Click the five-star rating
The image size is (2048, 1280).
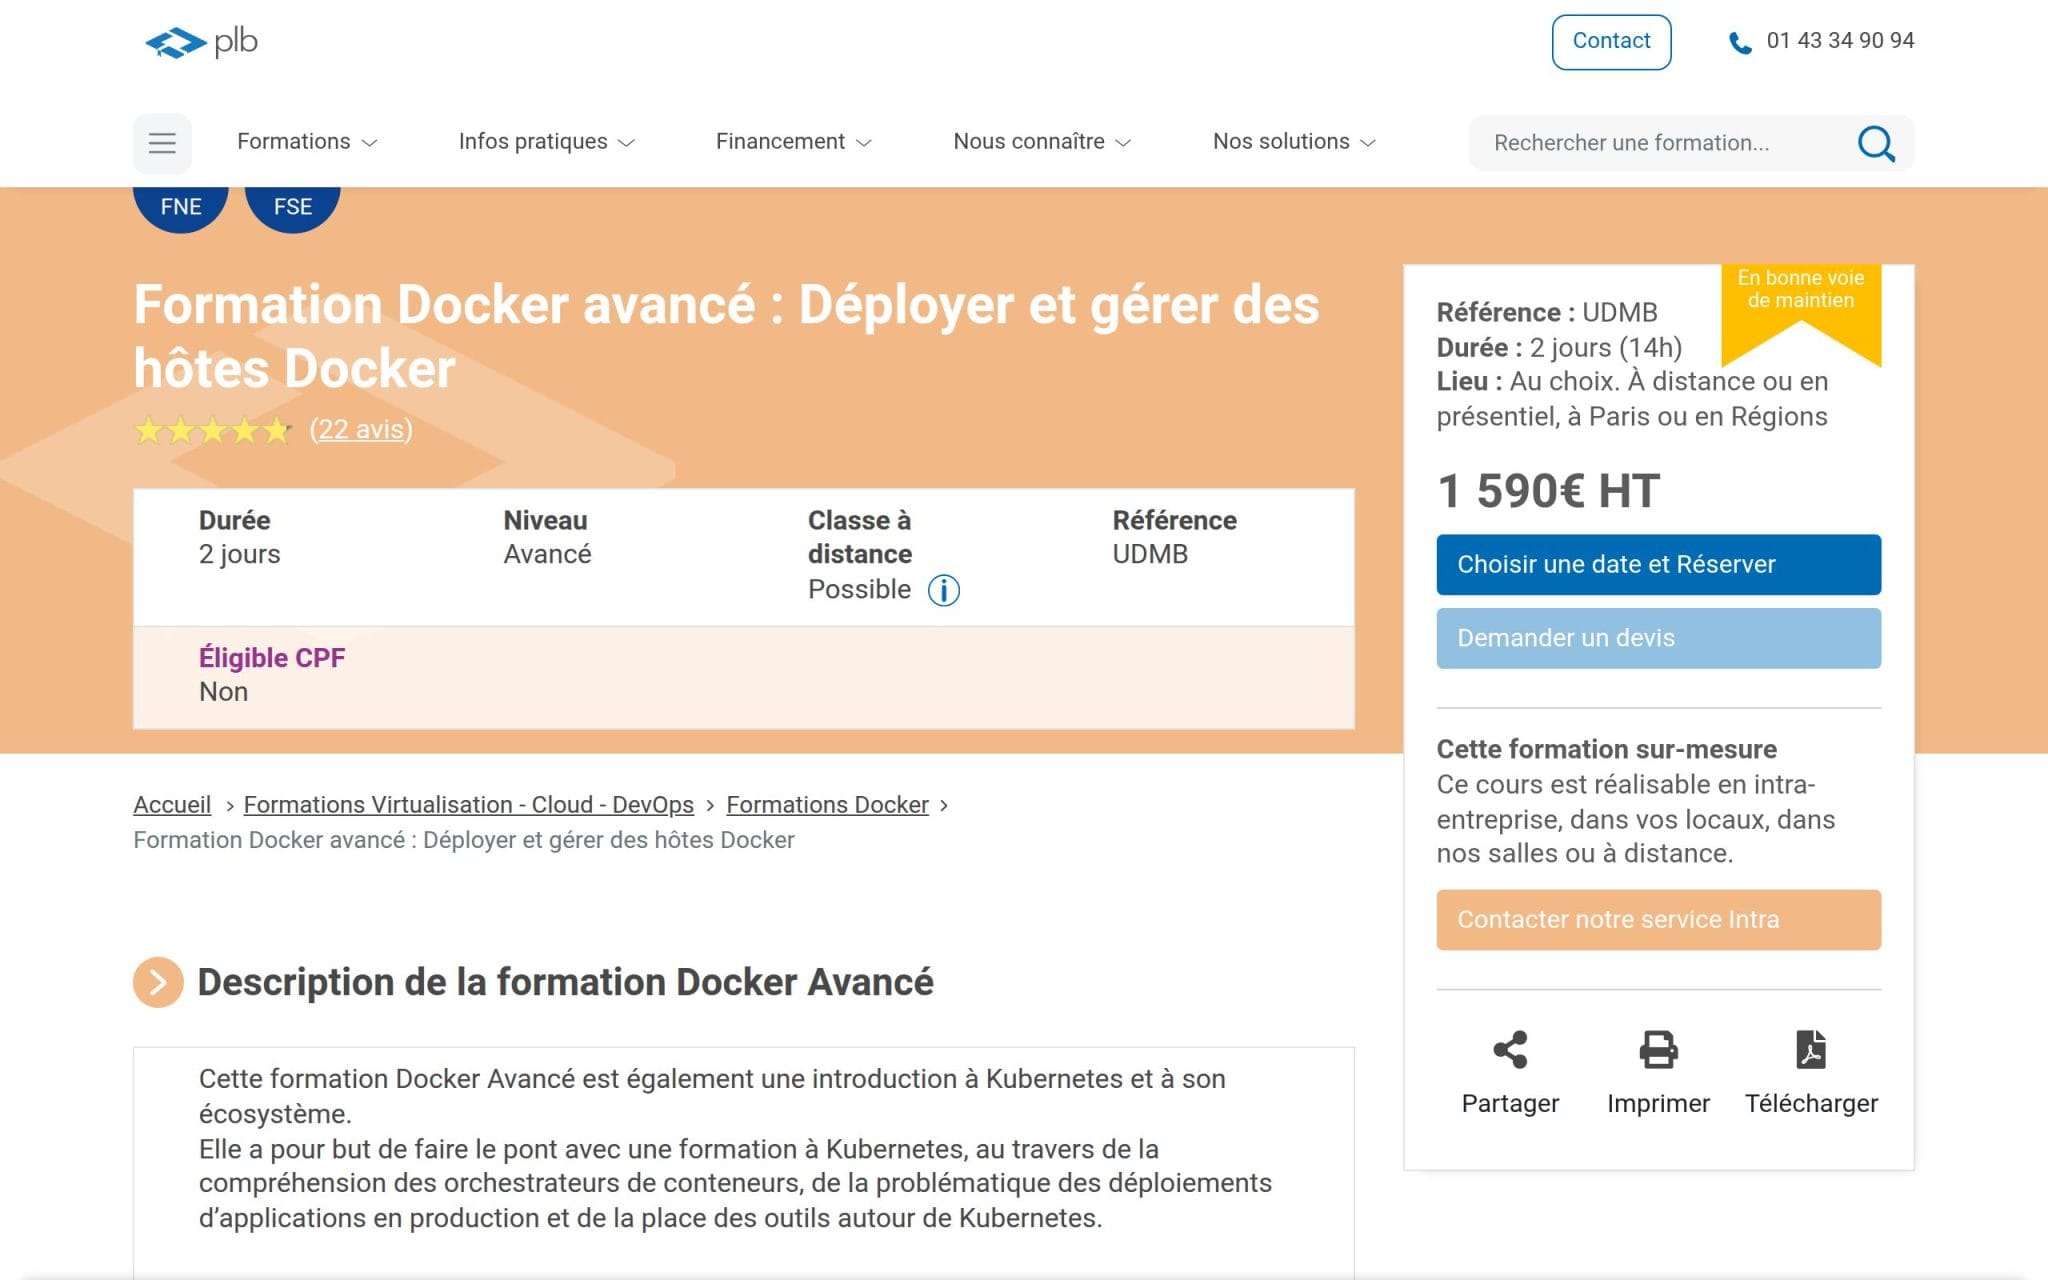[212, 430]
